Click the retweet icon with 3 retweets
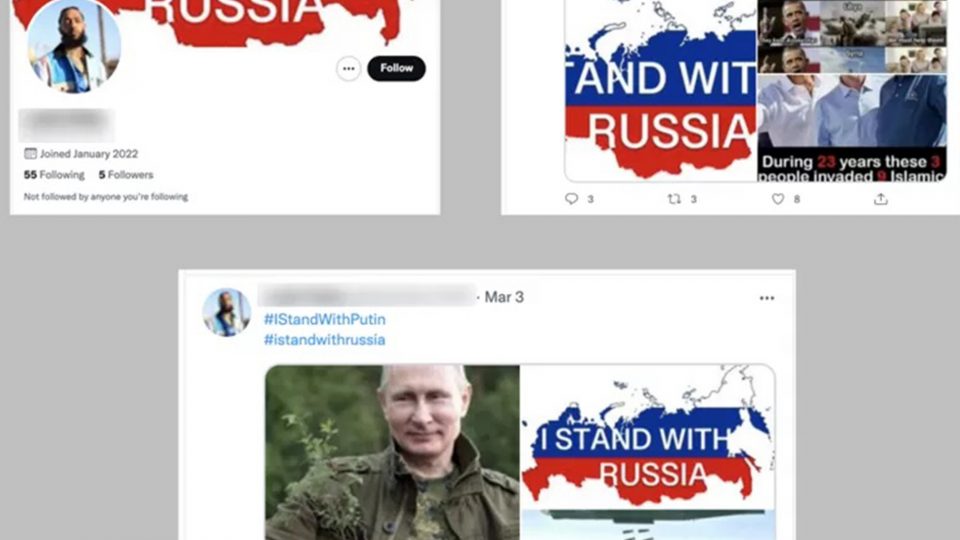The width and height of the screenshot is (960, 540). coord(674,199)
